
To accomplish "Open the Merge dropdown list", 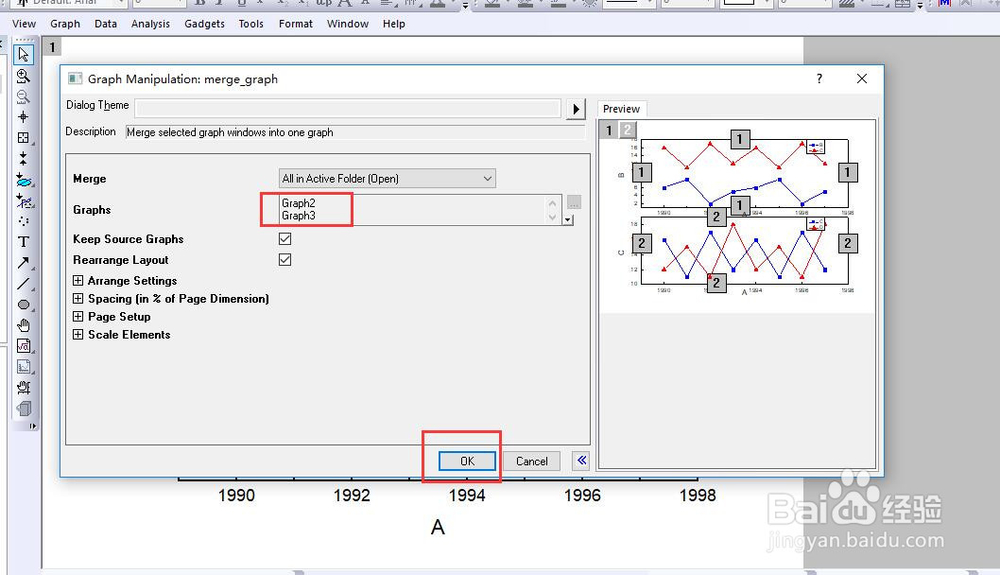I will coord(387,178).
